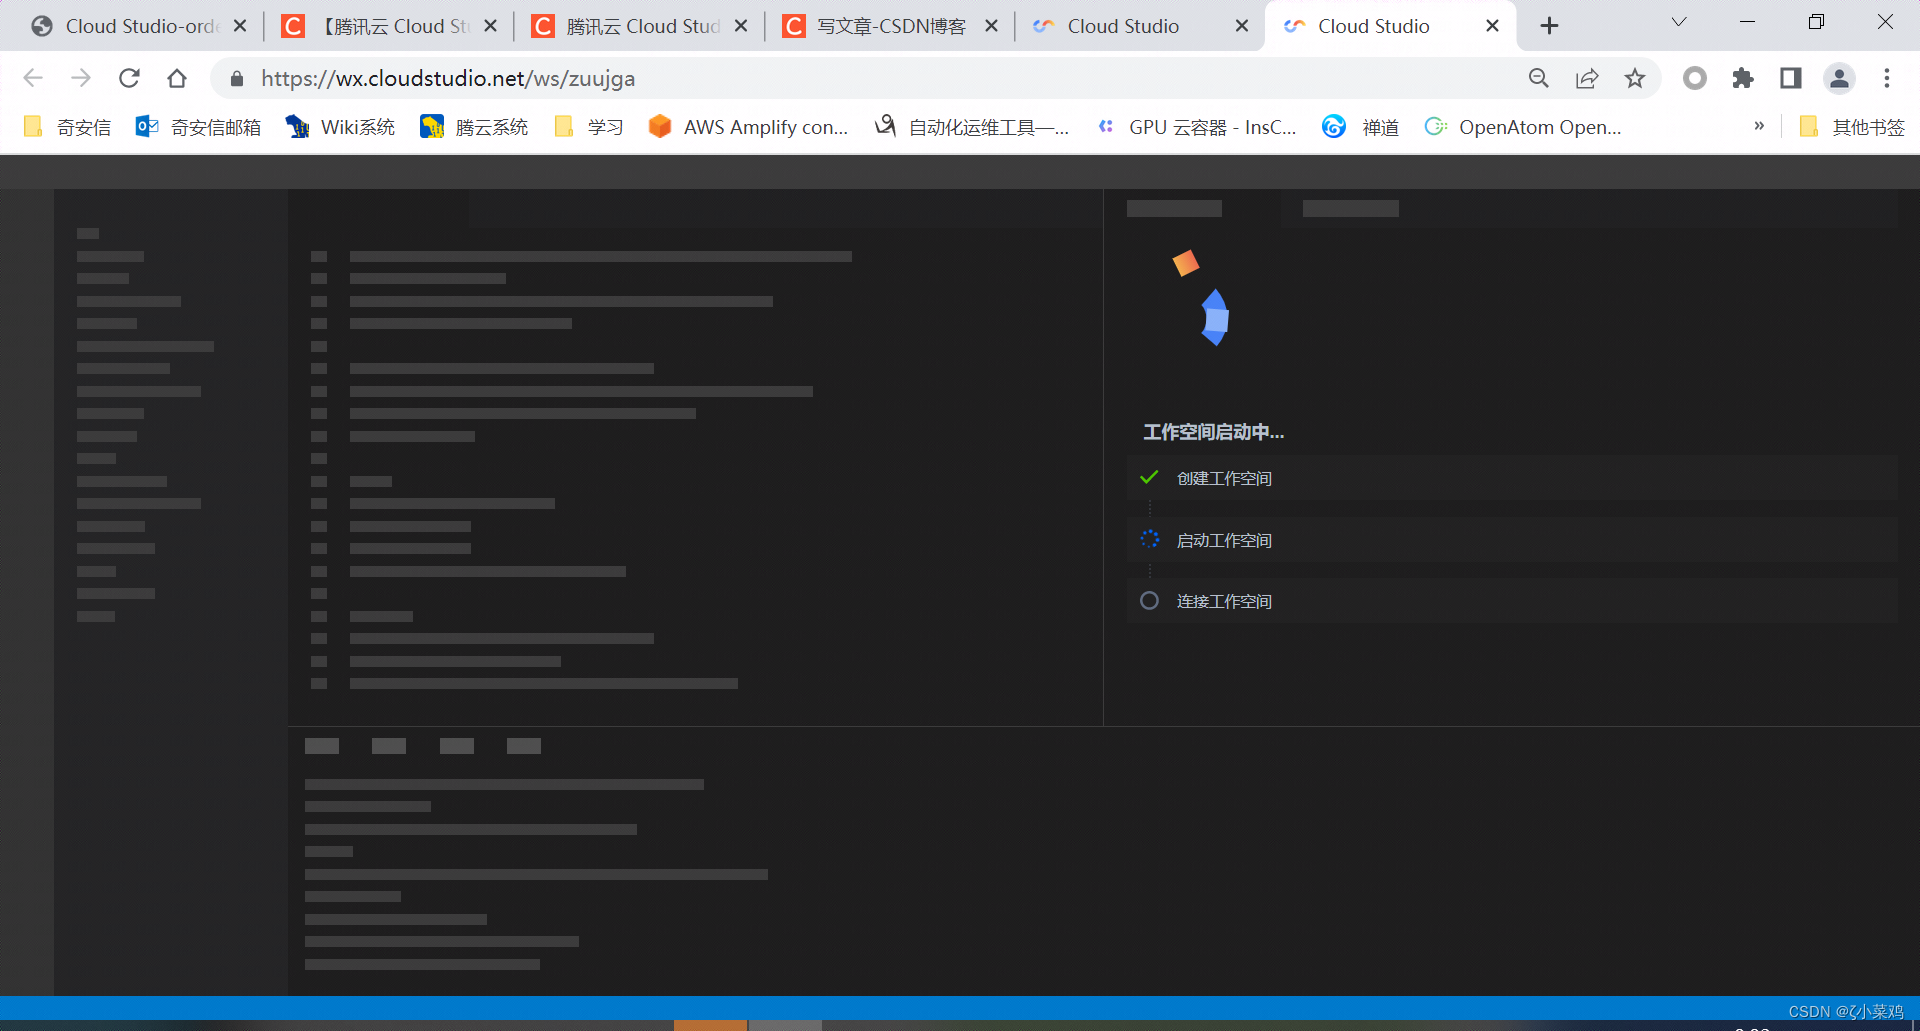
Task: Click the browser forward arrow
Action: pyautogui.click(x=81, y=78)
